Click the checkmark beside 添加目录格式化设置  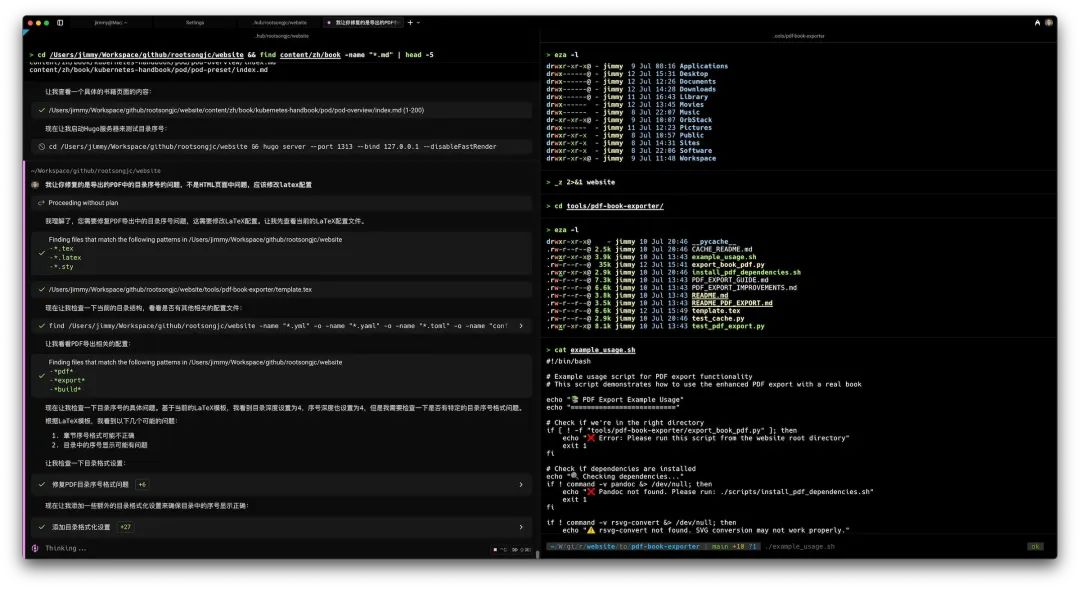(x=42, y=527)
